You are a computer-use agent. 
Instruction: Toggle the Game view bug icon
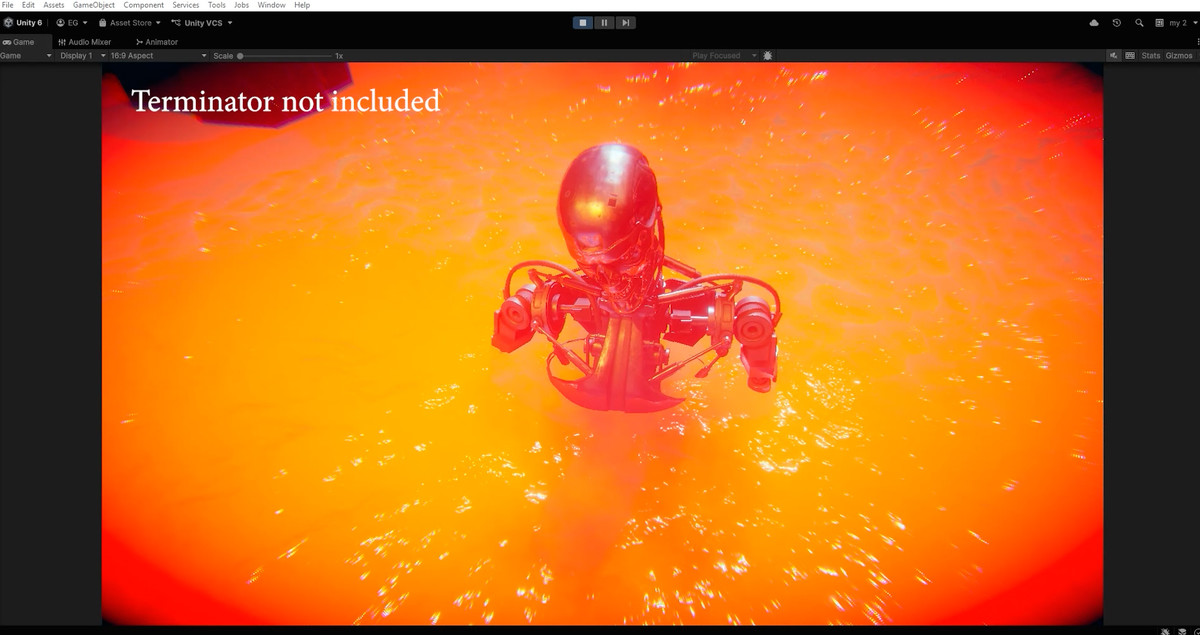767,56
